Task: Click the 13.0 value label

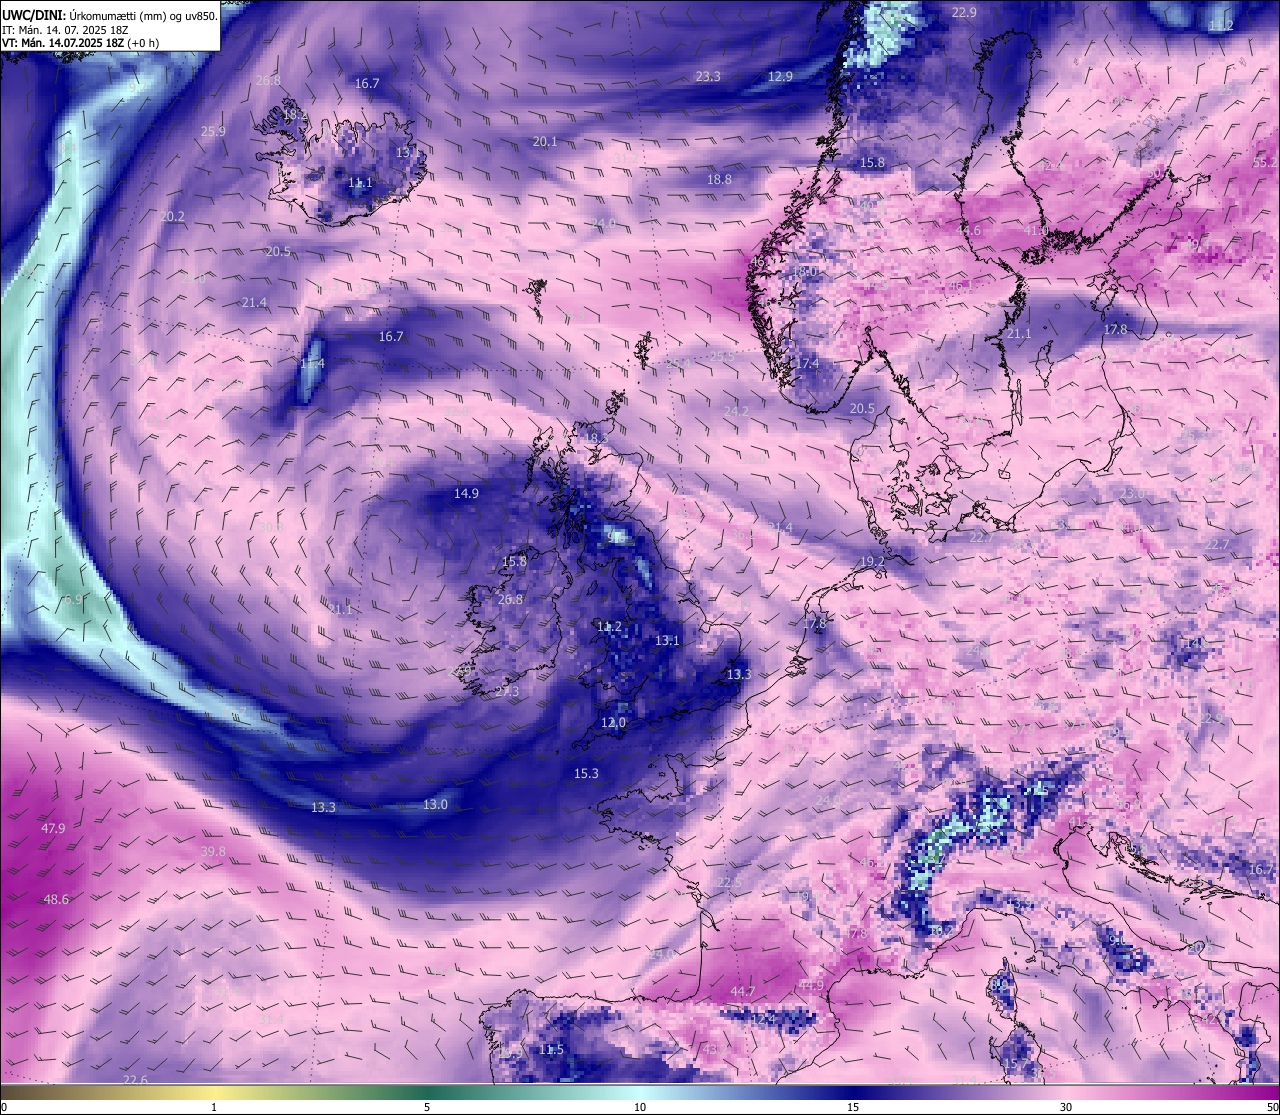Action: point(435,805)
